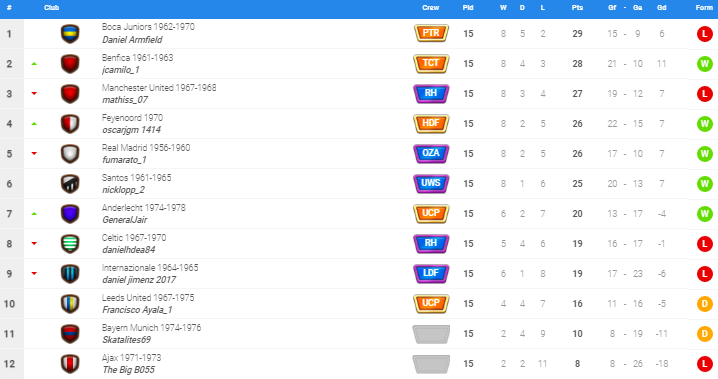Click the OZA crew badge
This screenshot has width=718, height=379.
(431, 153)
